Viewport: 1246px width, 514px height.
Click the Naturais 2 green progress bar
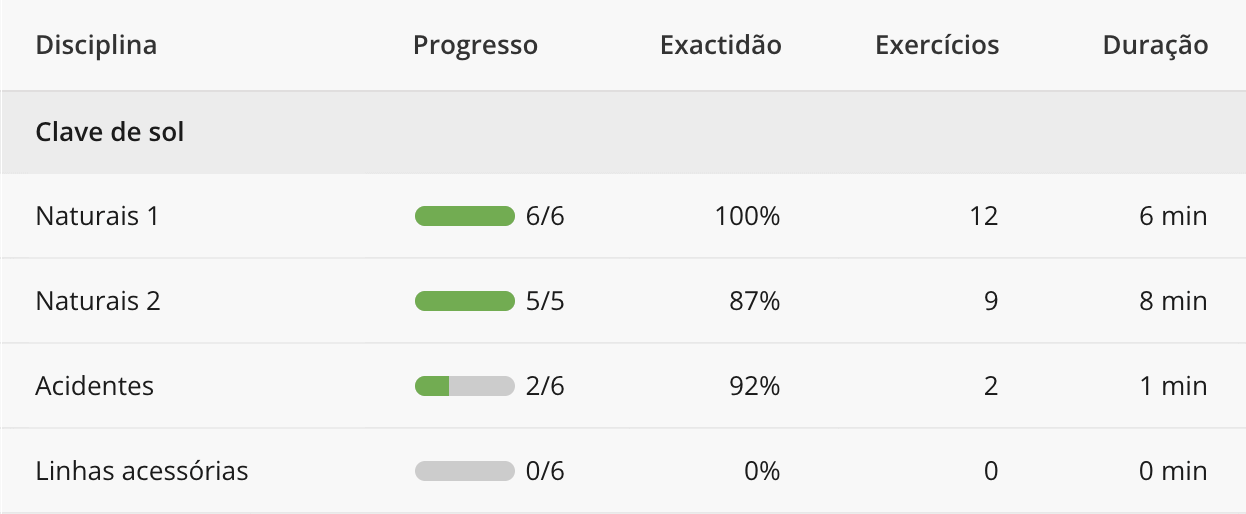464,301
